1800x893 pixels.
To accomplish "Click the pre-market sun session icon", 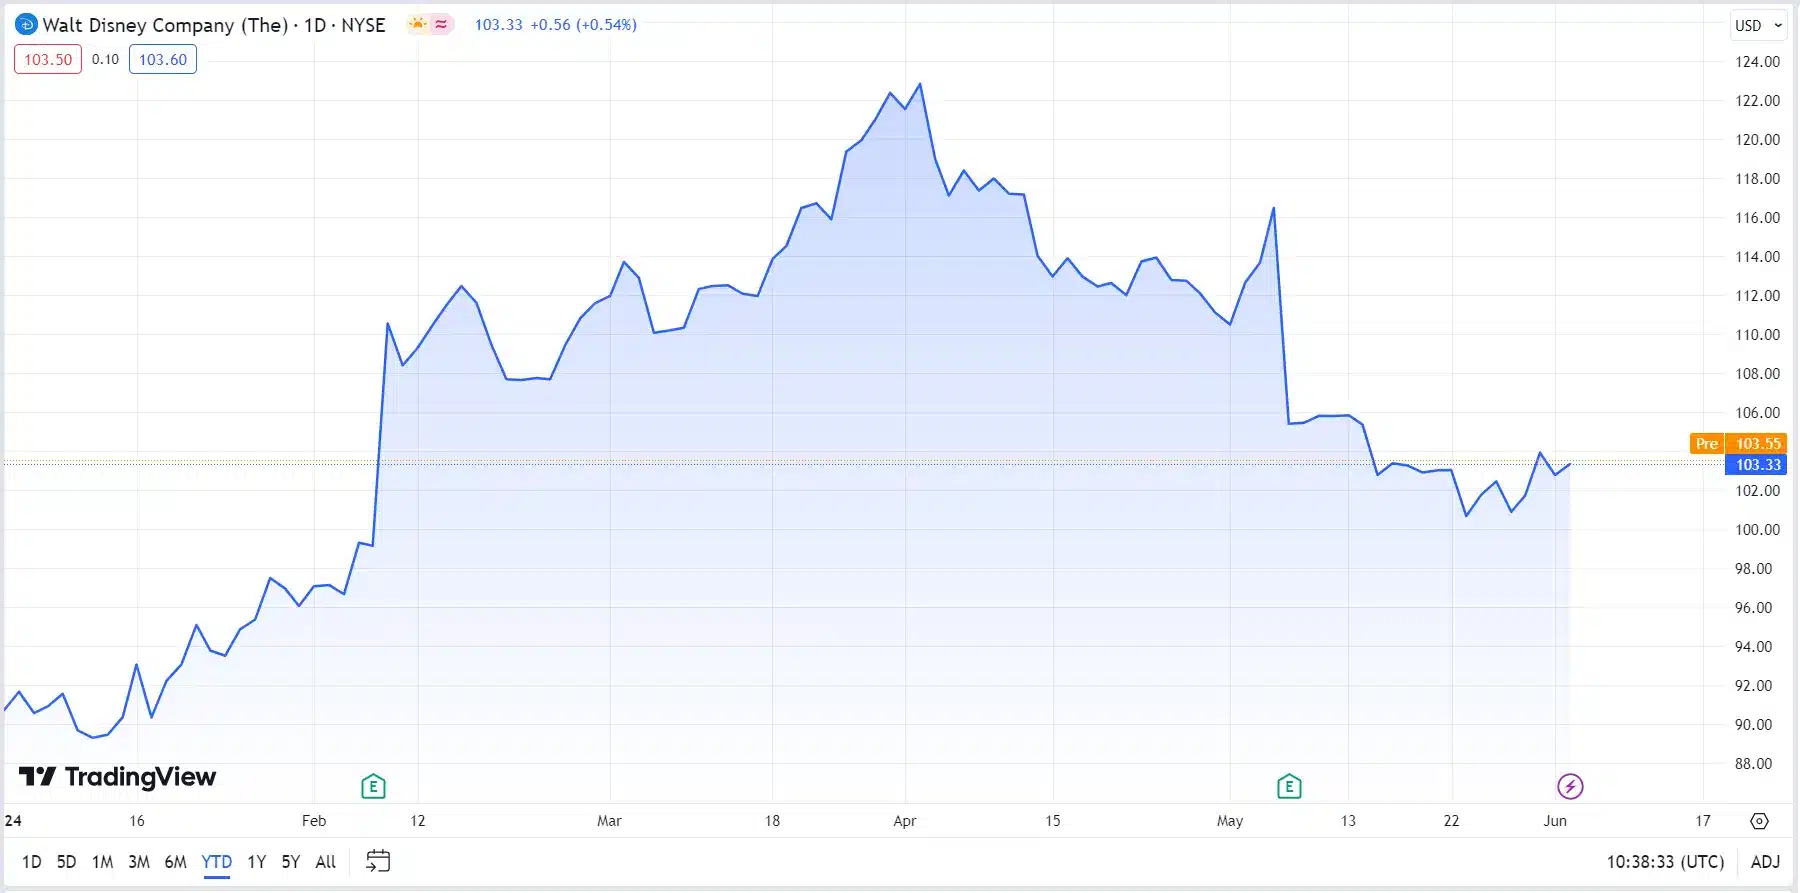I will 418,24.
